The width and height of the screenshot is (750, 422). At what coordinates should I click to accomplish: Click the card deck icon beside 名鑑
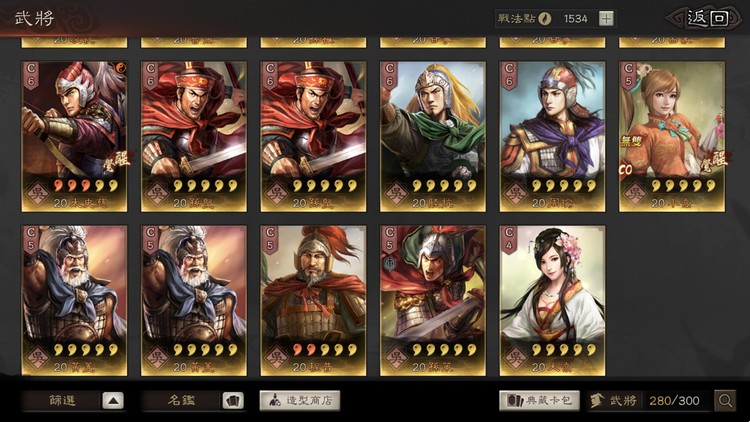pos(233,400)
